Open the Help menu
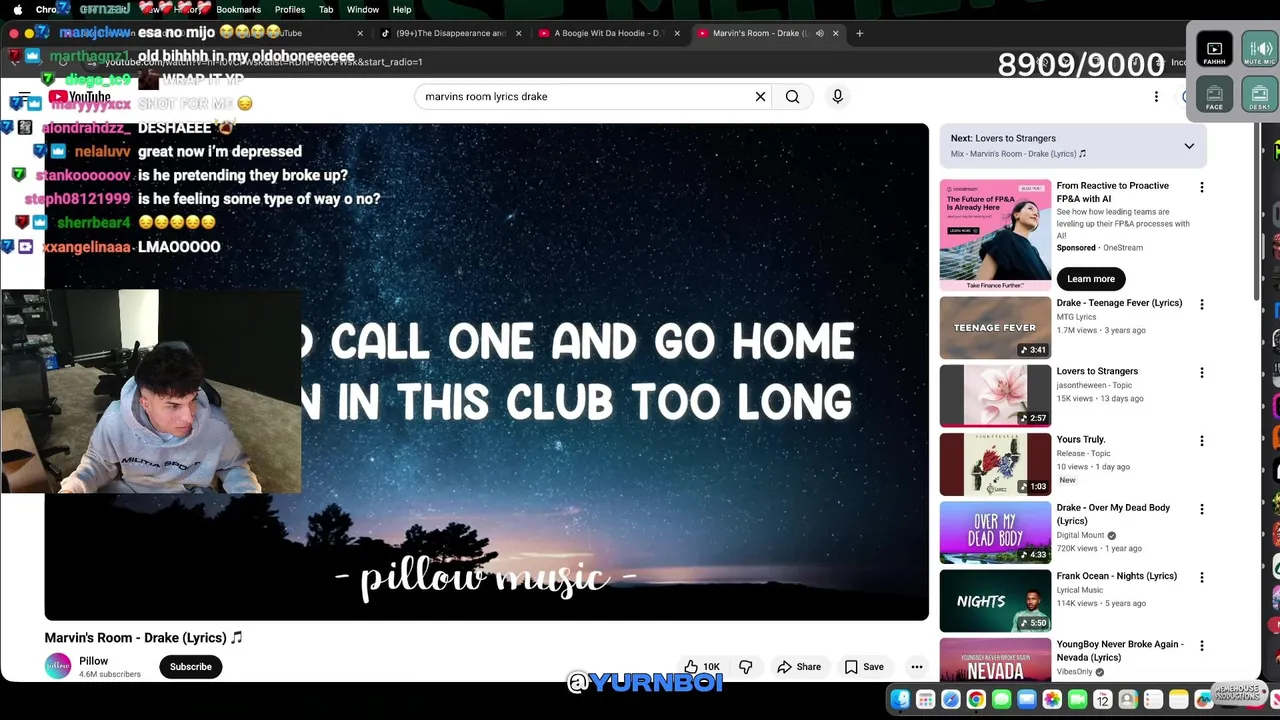 pos(402,9)
